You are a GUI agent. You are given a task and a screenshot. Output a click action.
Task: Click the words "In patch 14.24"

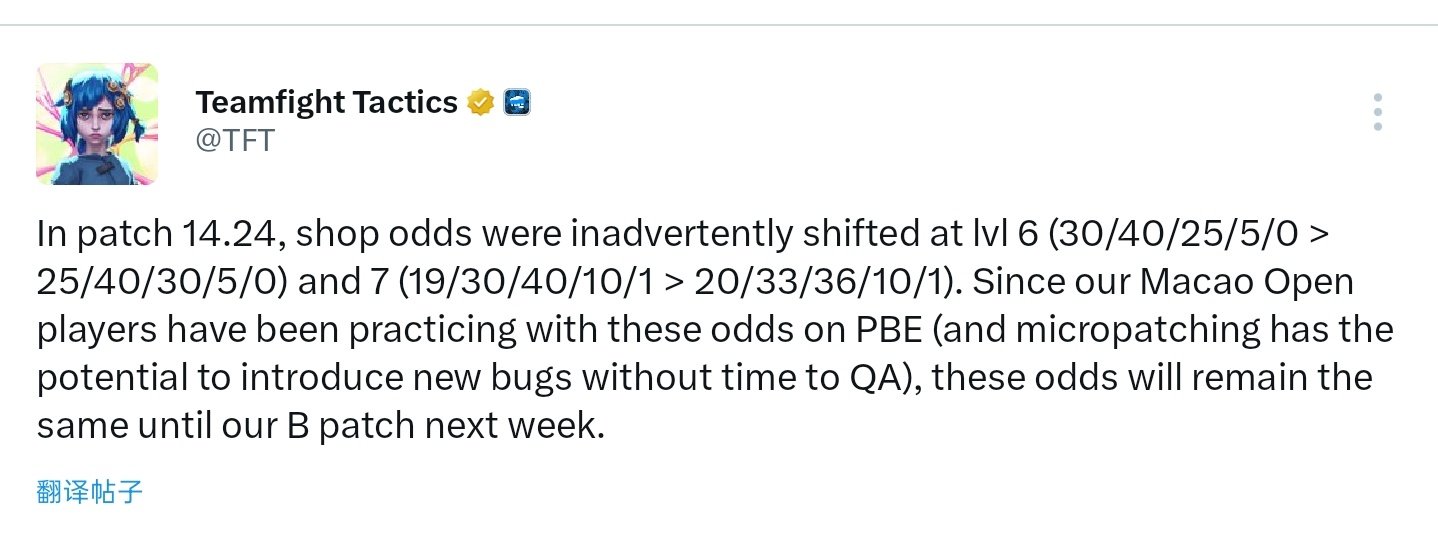[162, 234]
